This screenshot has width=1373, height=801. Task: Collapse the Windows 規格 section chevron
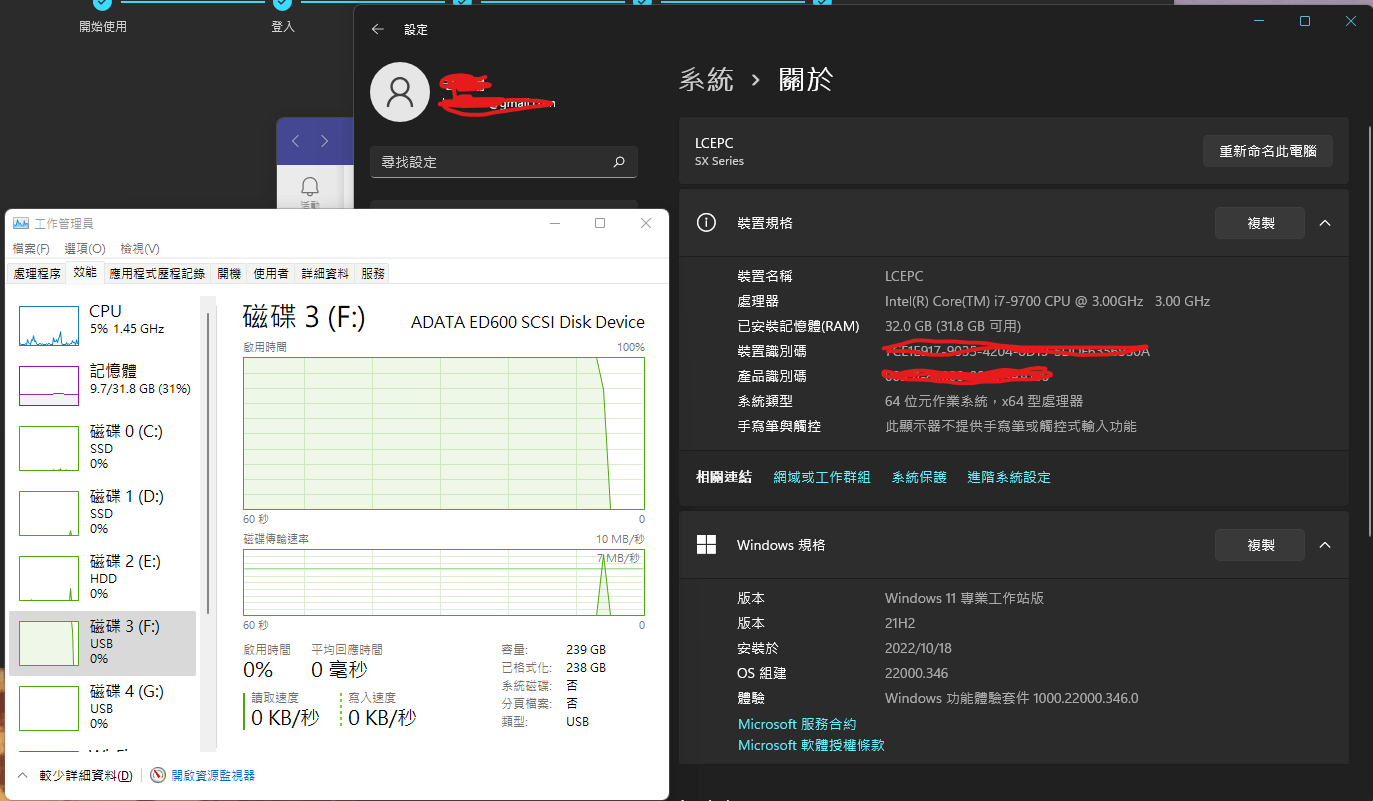pyautogui.click(x=1325, y=545)
